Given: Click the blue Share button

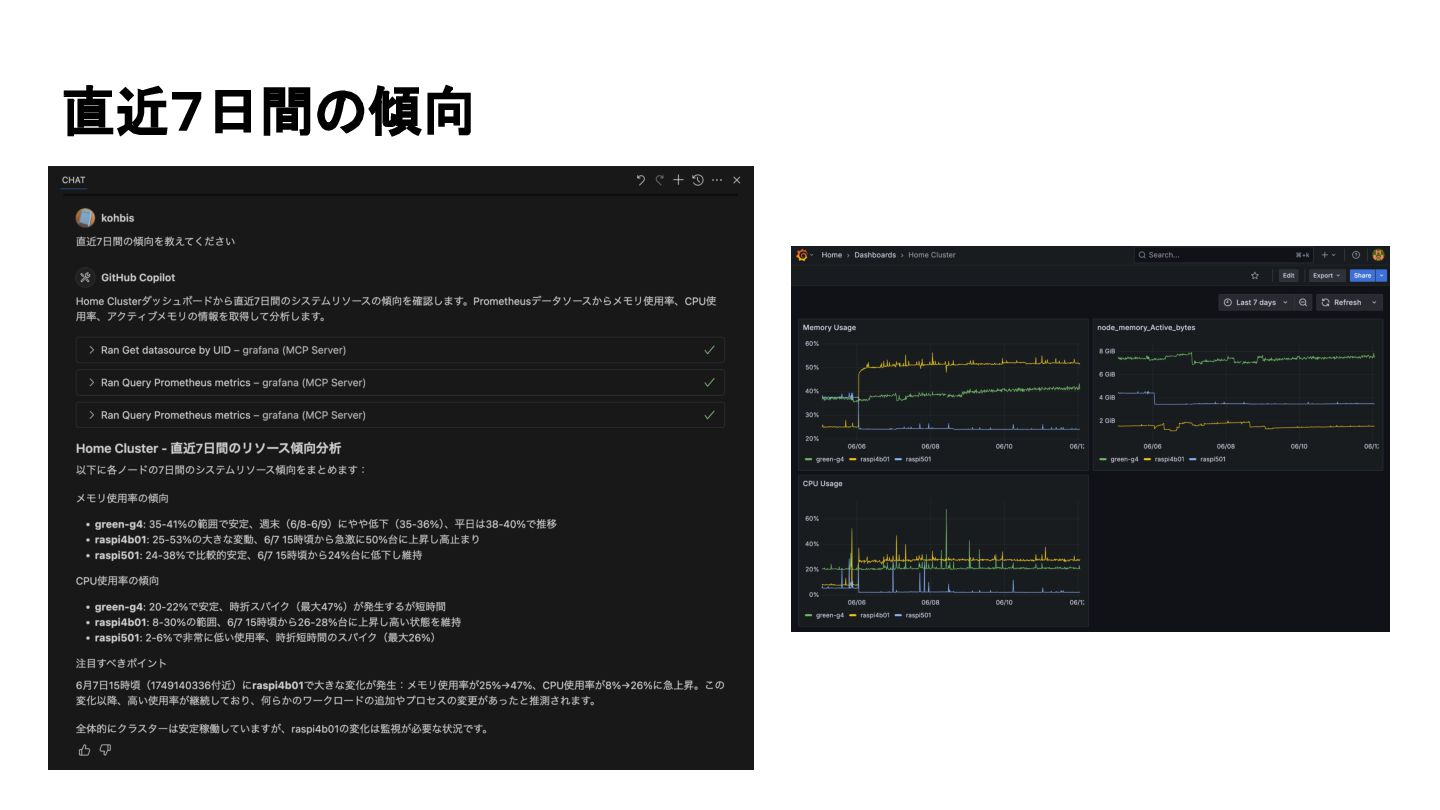Looking at the screenshot, I should pos(1362,276).
